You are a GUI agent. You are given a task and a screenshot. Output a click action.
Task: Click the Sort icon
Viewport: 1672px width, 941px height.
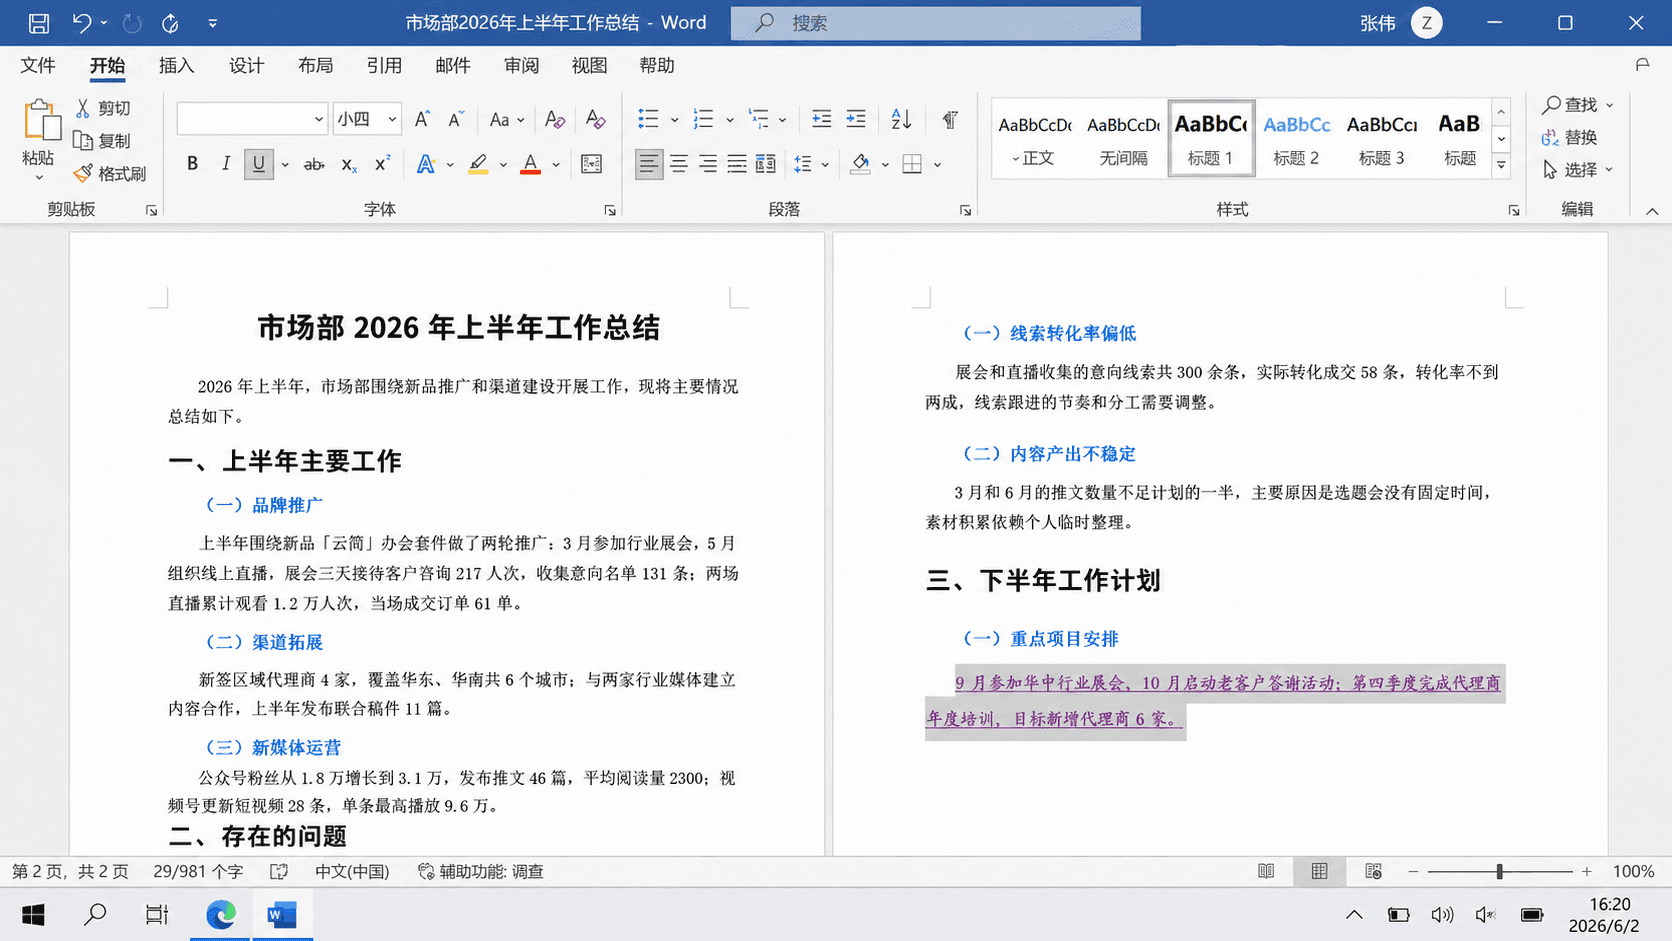coord(901,119)
